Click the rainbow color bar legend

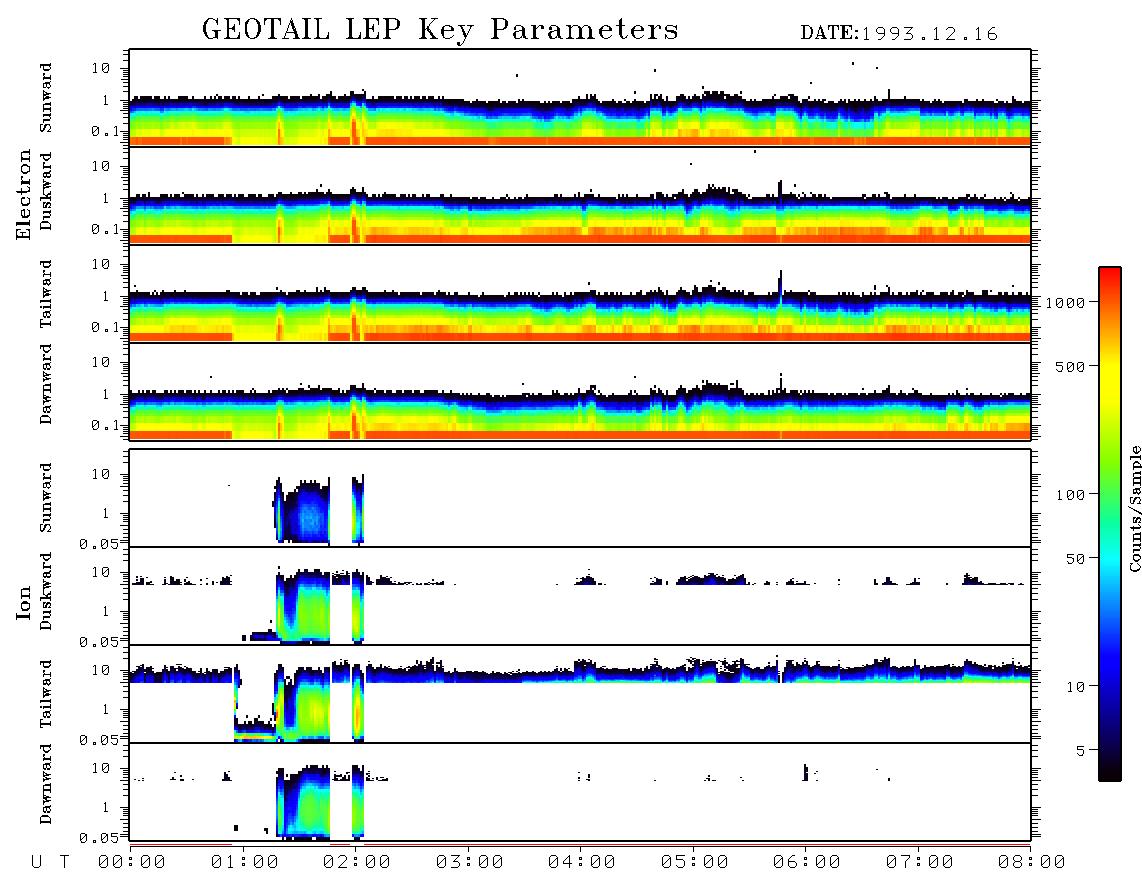coord(1110,525)
